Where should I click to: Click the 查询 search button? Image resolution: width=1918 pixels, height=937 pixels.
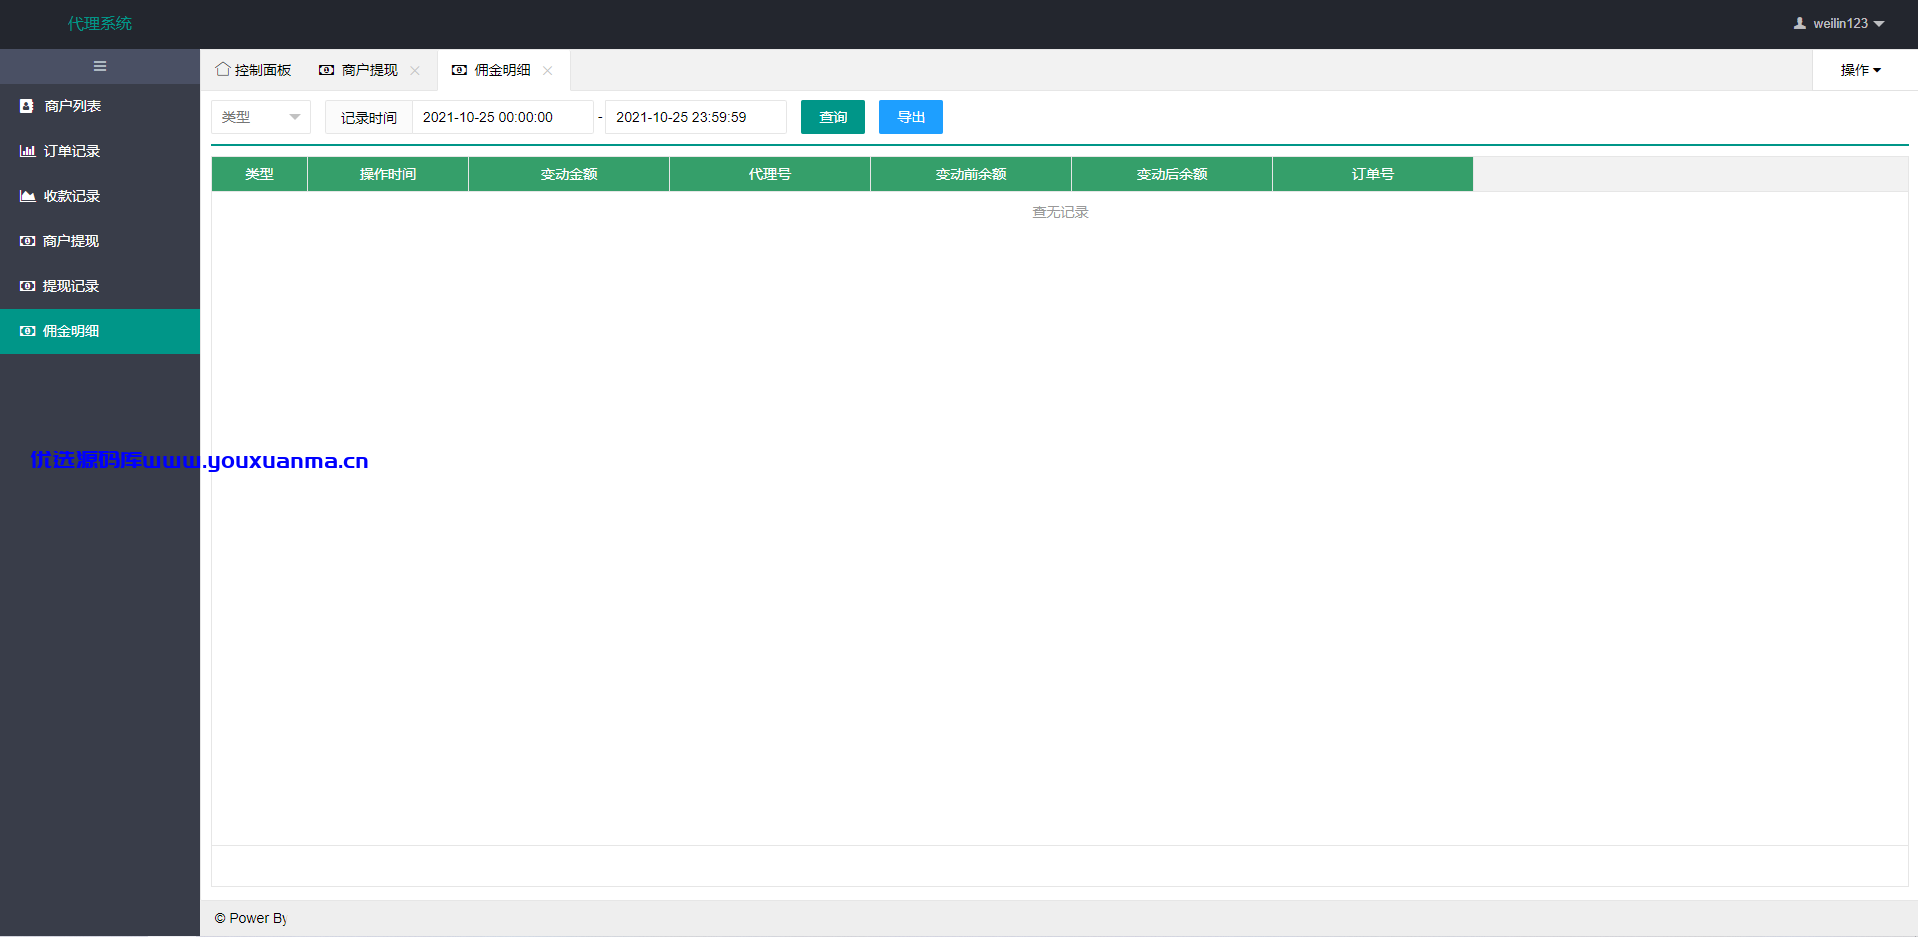click(x=833, y=117)
